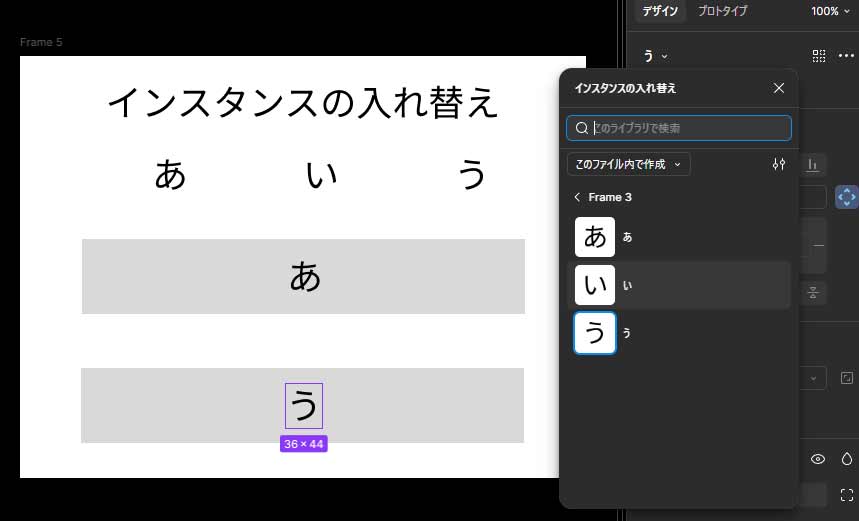Click the blue auto layout icon
The width and height of the screenshot is (859, 521).
pyautogui.click(x=846, y=197)
